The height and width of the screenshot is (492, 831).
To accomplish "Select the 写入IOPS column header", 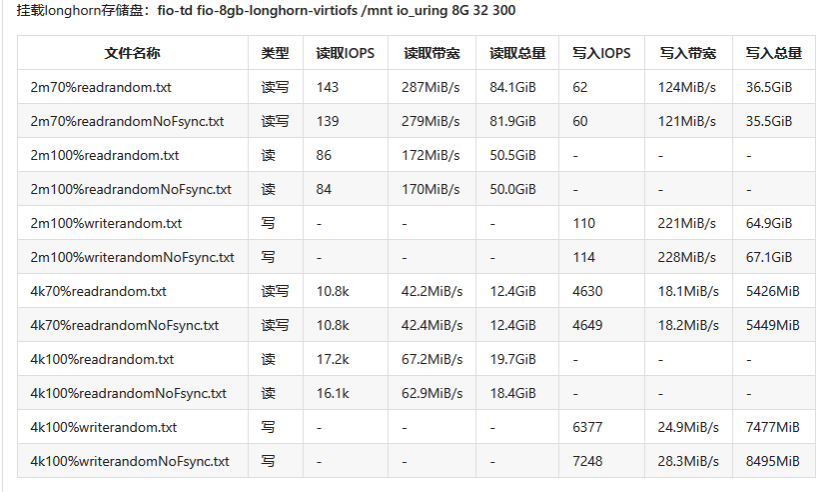I will click(x=602, y=53).
